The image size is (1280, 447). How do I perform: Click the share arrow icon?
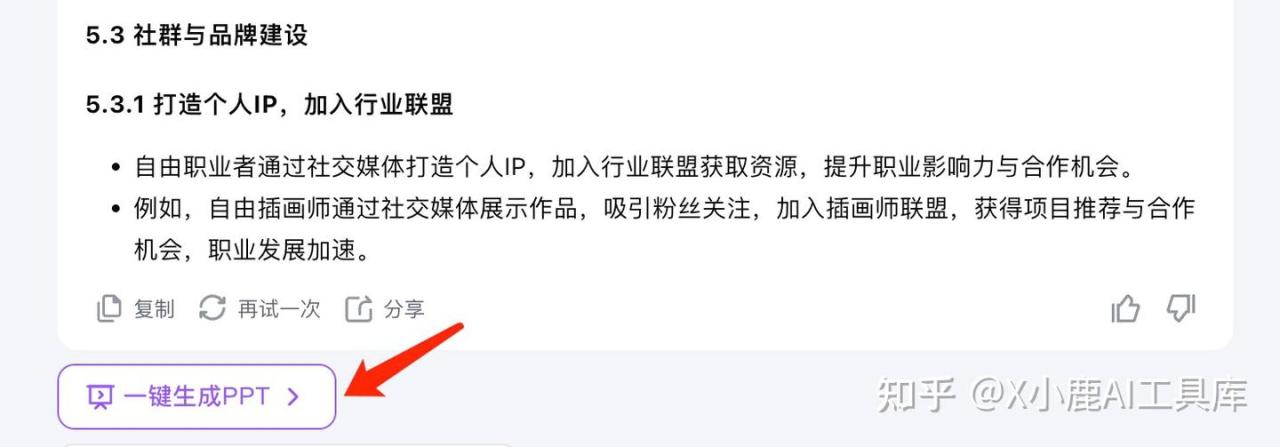[358, 309]
